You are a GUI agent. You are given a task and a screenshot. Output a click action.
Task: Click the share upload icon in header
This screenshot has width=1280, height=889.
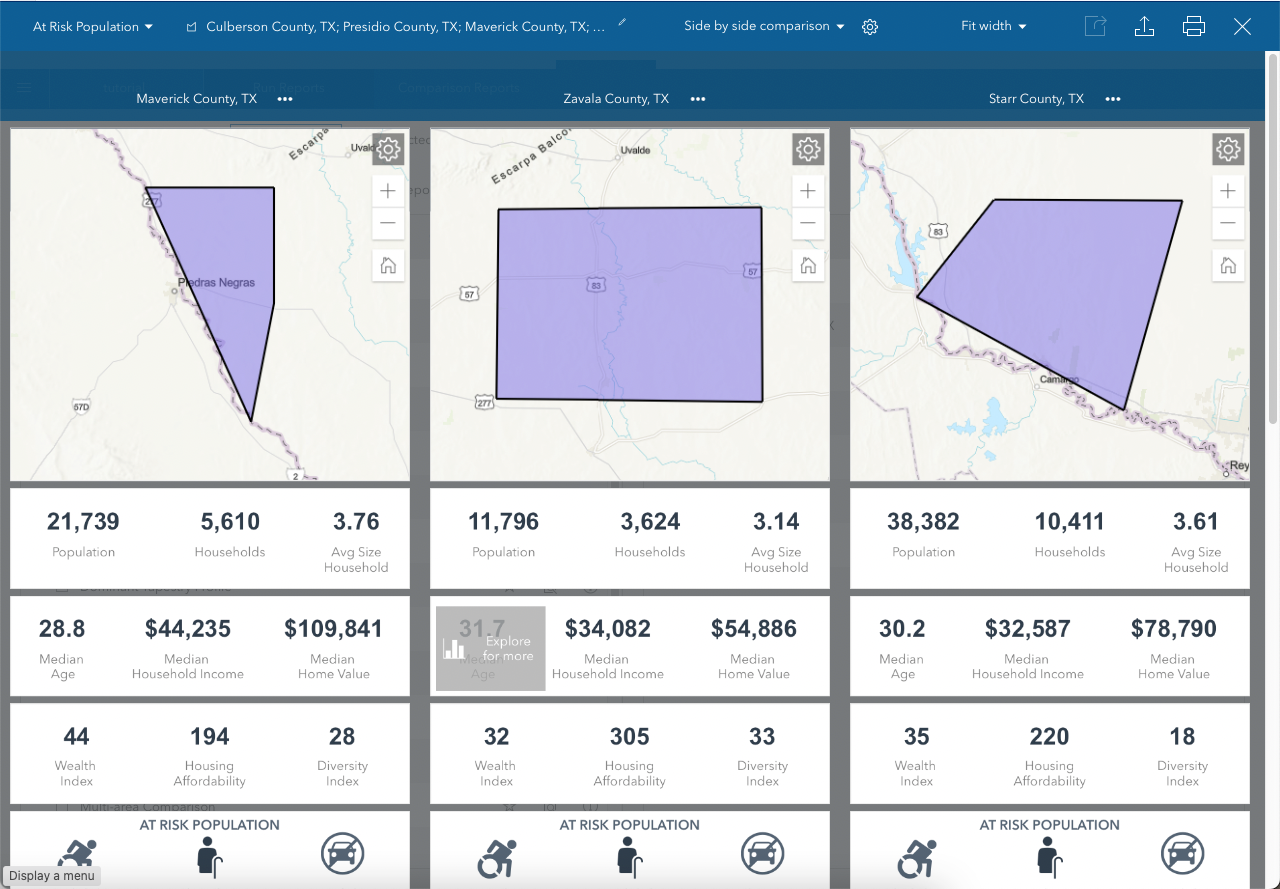pyautogui.click(x=1145, y=27)
